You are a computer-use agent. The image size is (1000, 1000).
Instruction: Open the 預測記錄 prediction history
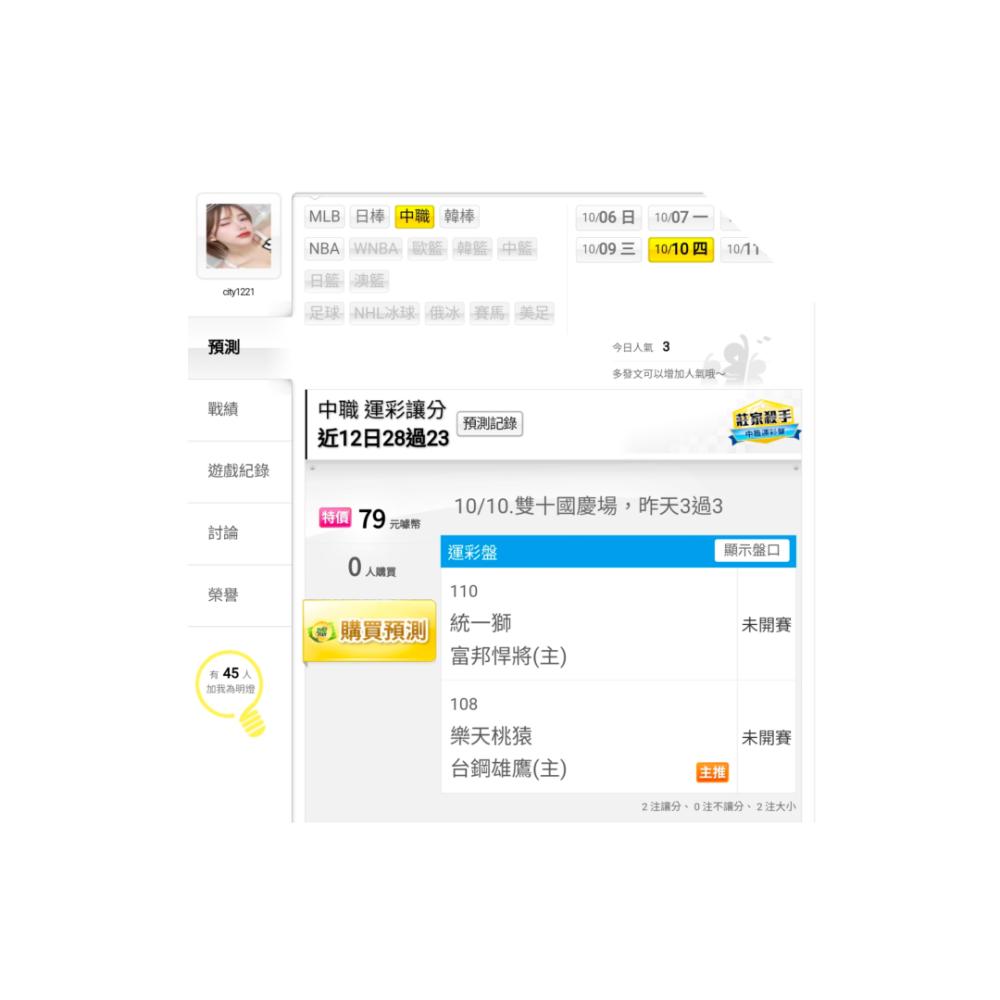coord(490,423)
